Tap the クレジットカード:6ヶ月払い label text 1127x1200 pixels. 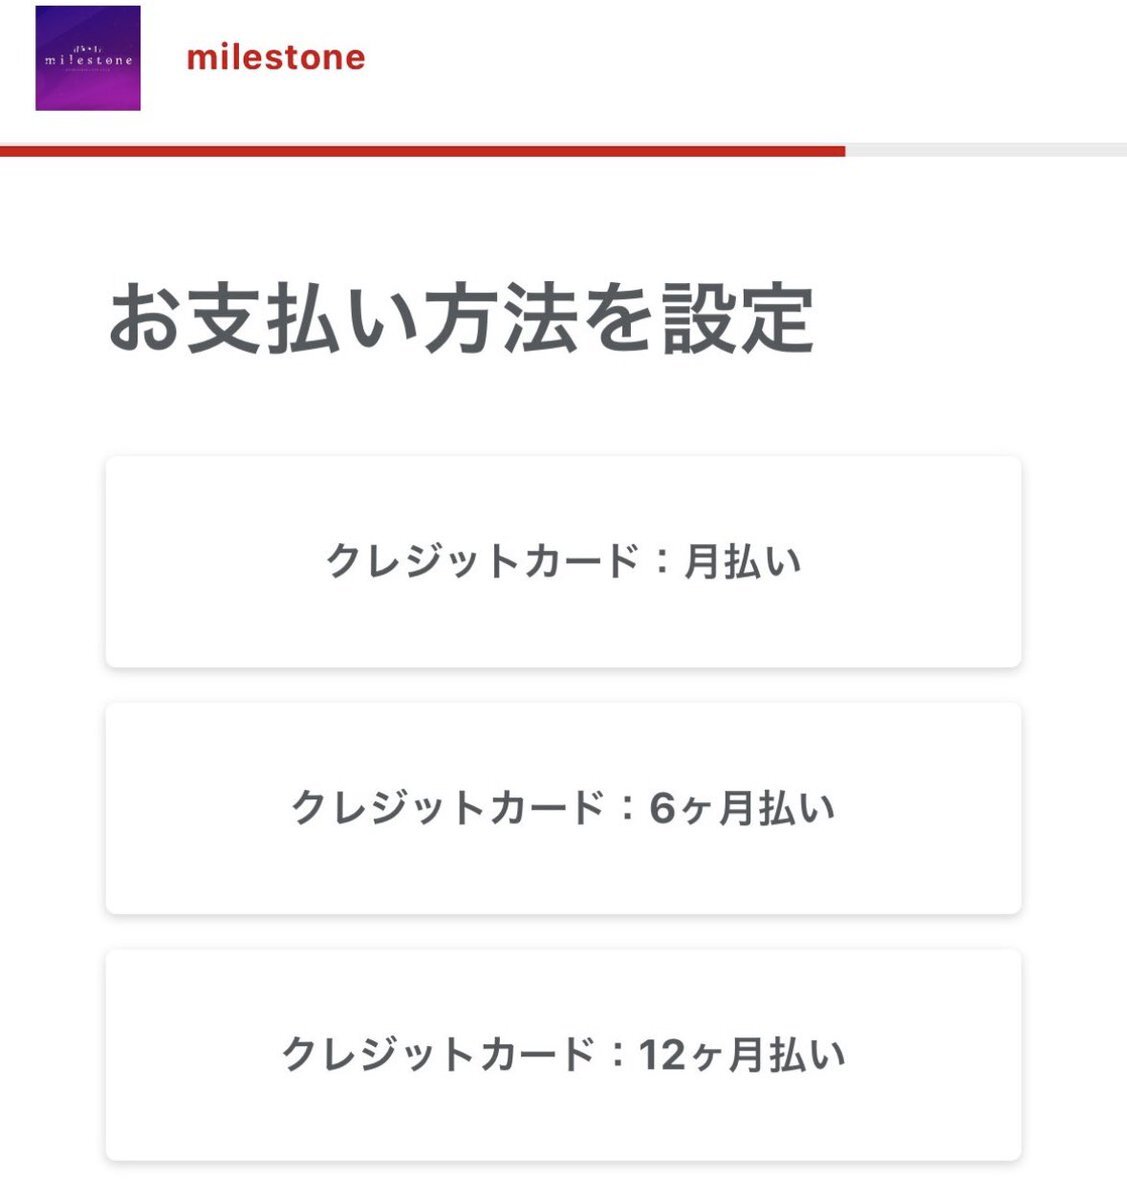click(563, 808)
